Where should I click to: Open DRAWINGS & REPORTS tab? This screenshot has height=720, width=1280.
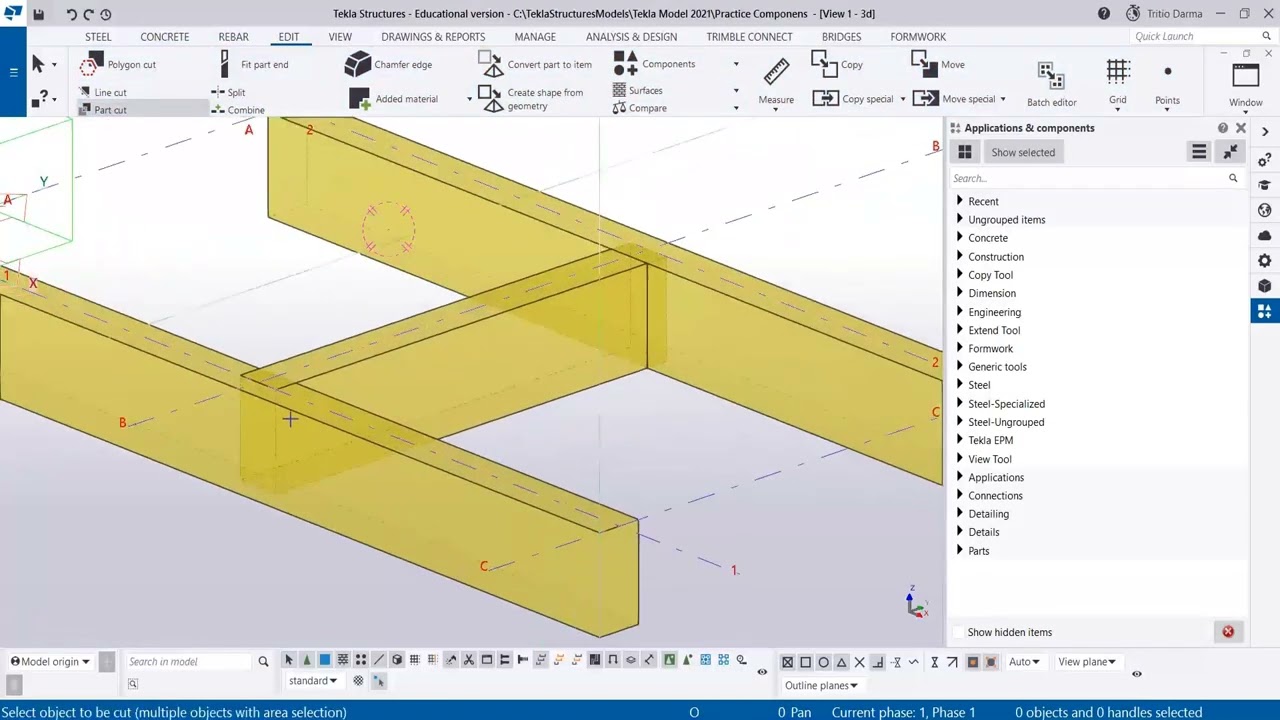(x=433, y=37)
